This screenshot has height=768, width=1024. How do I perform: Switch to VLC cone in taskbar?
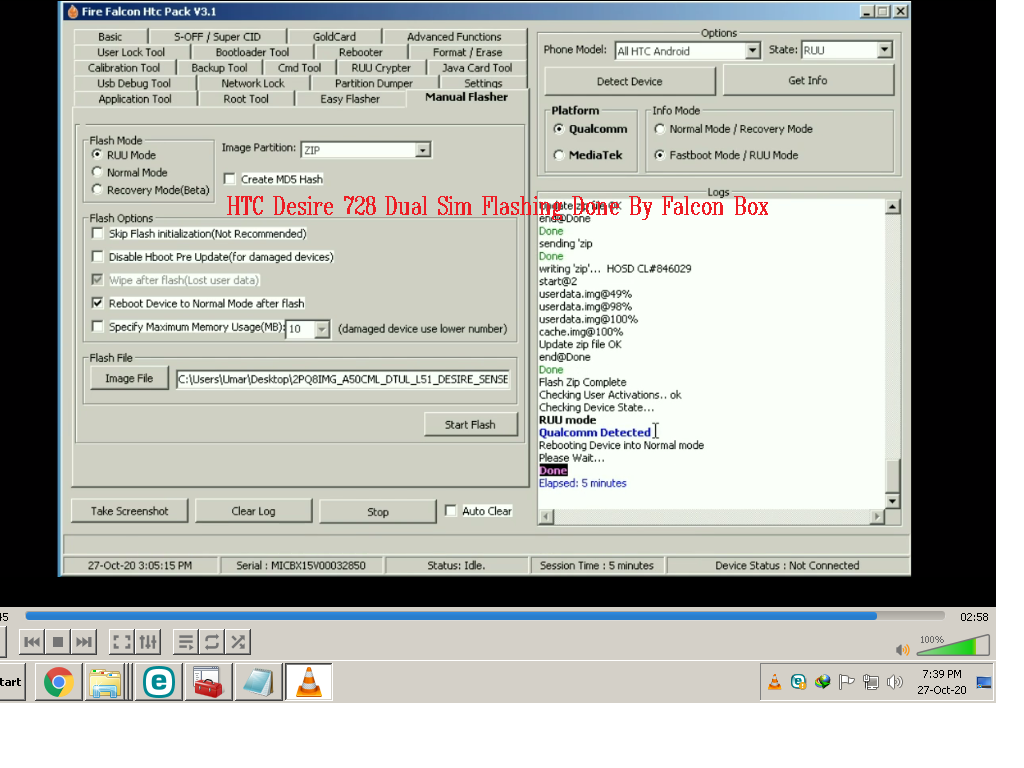[309, 682]
